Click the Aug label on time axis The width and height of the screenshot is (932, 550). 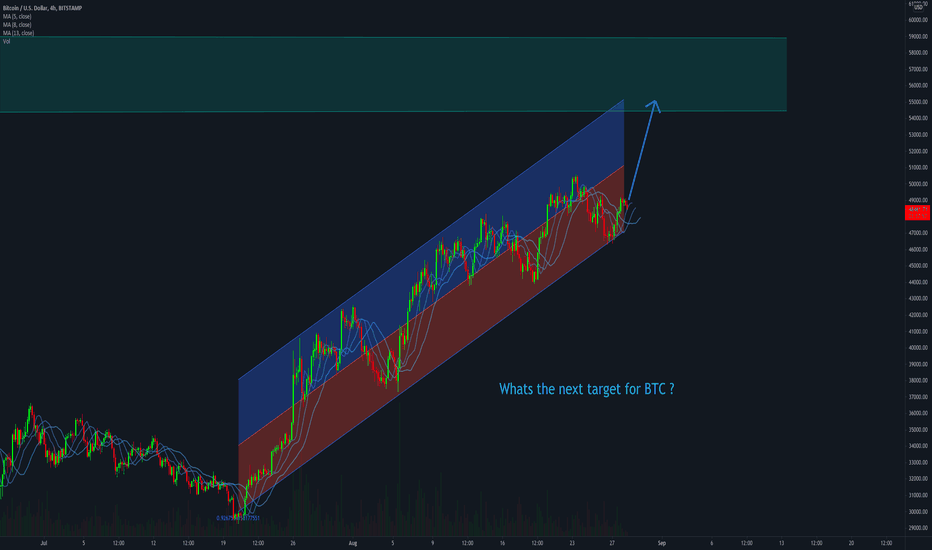pos(353,543)
